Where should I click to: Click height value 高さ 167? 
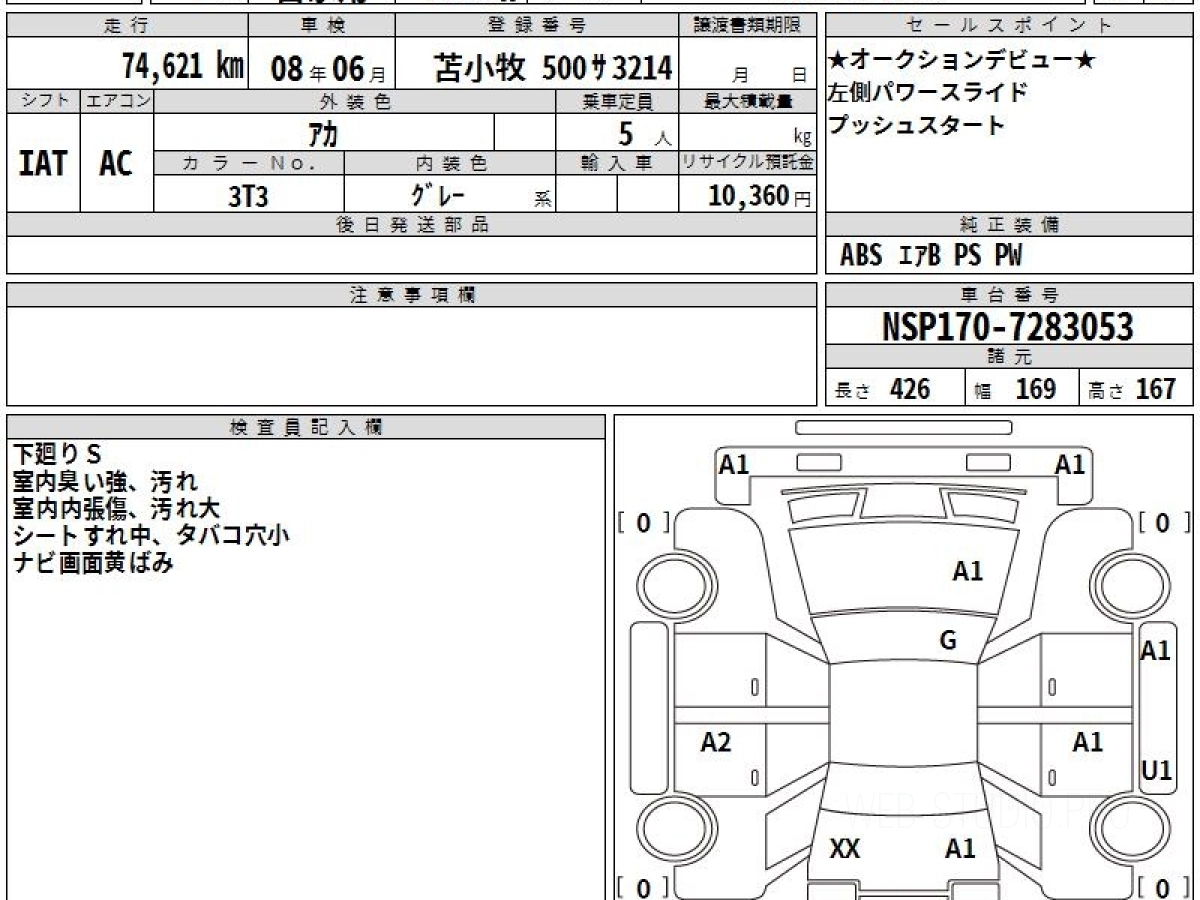click(1133, 389)
